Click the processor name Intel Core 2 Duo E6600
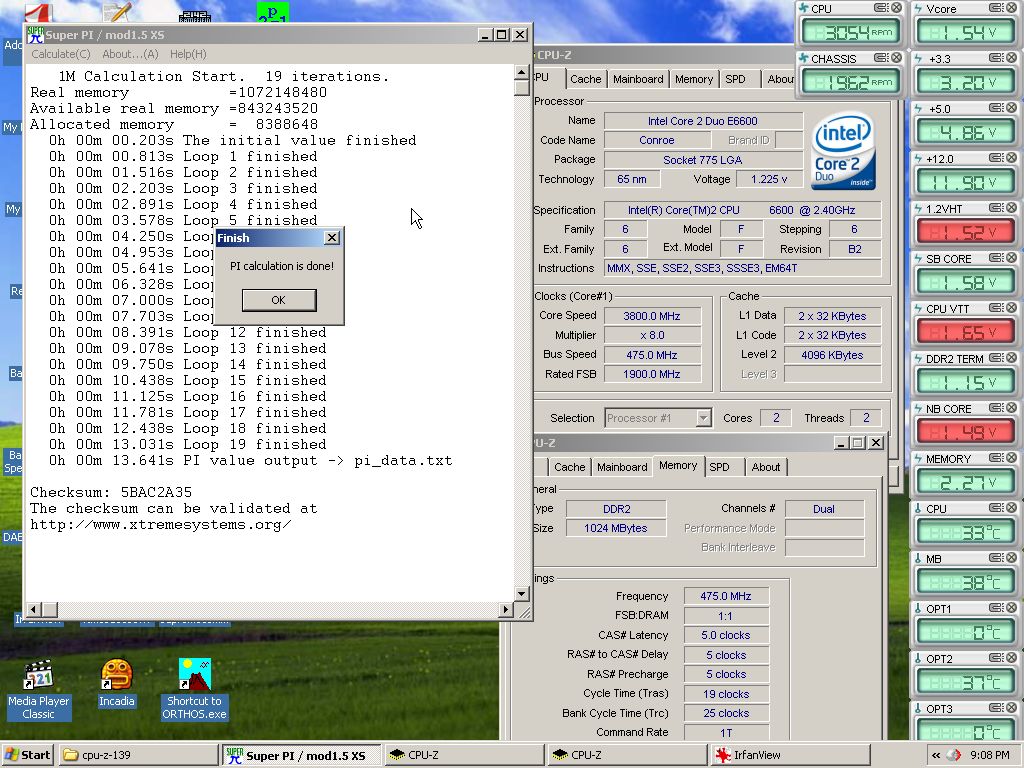This screenshot has height=768, width=1024. click(703, 121)
